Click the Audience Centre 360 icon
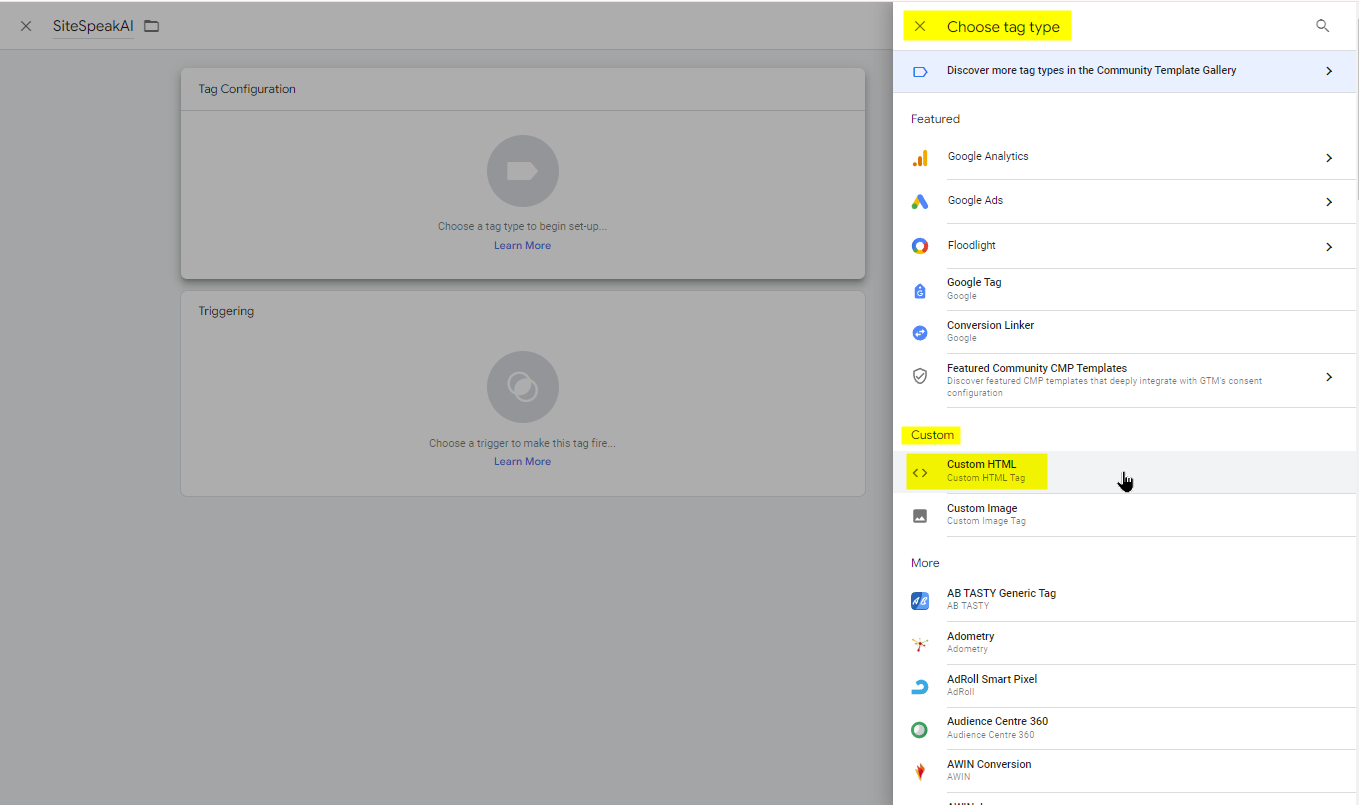Screen dimensions: 1359x805 pos(920,730)
